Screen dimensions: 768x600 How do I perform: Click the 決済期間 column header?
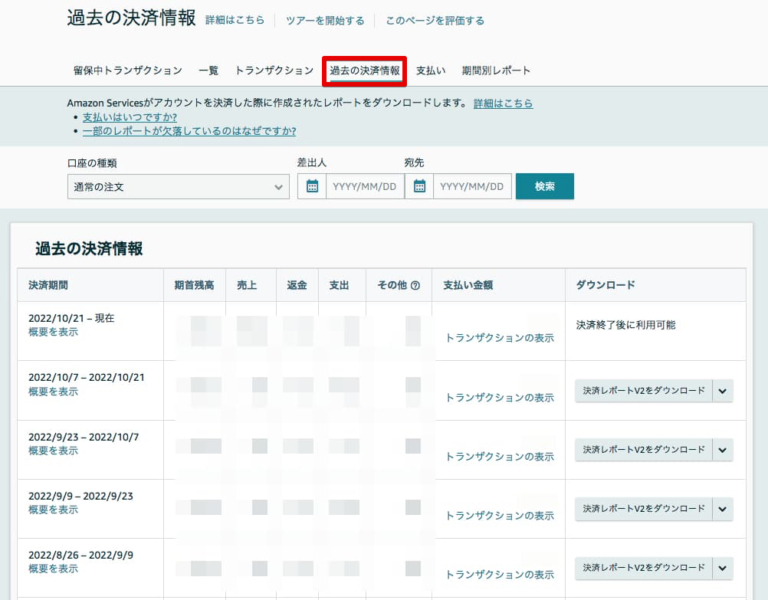click(x=48, y=285)
